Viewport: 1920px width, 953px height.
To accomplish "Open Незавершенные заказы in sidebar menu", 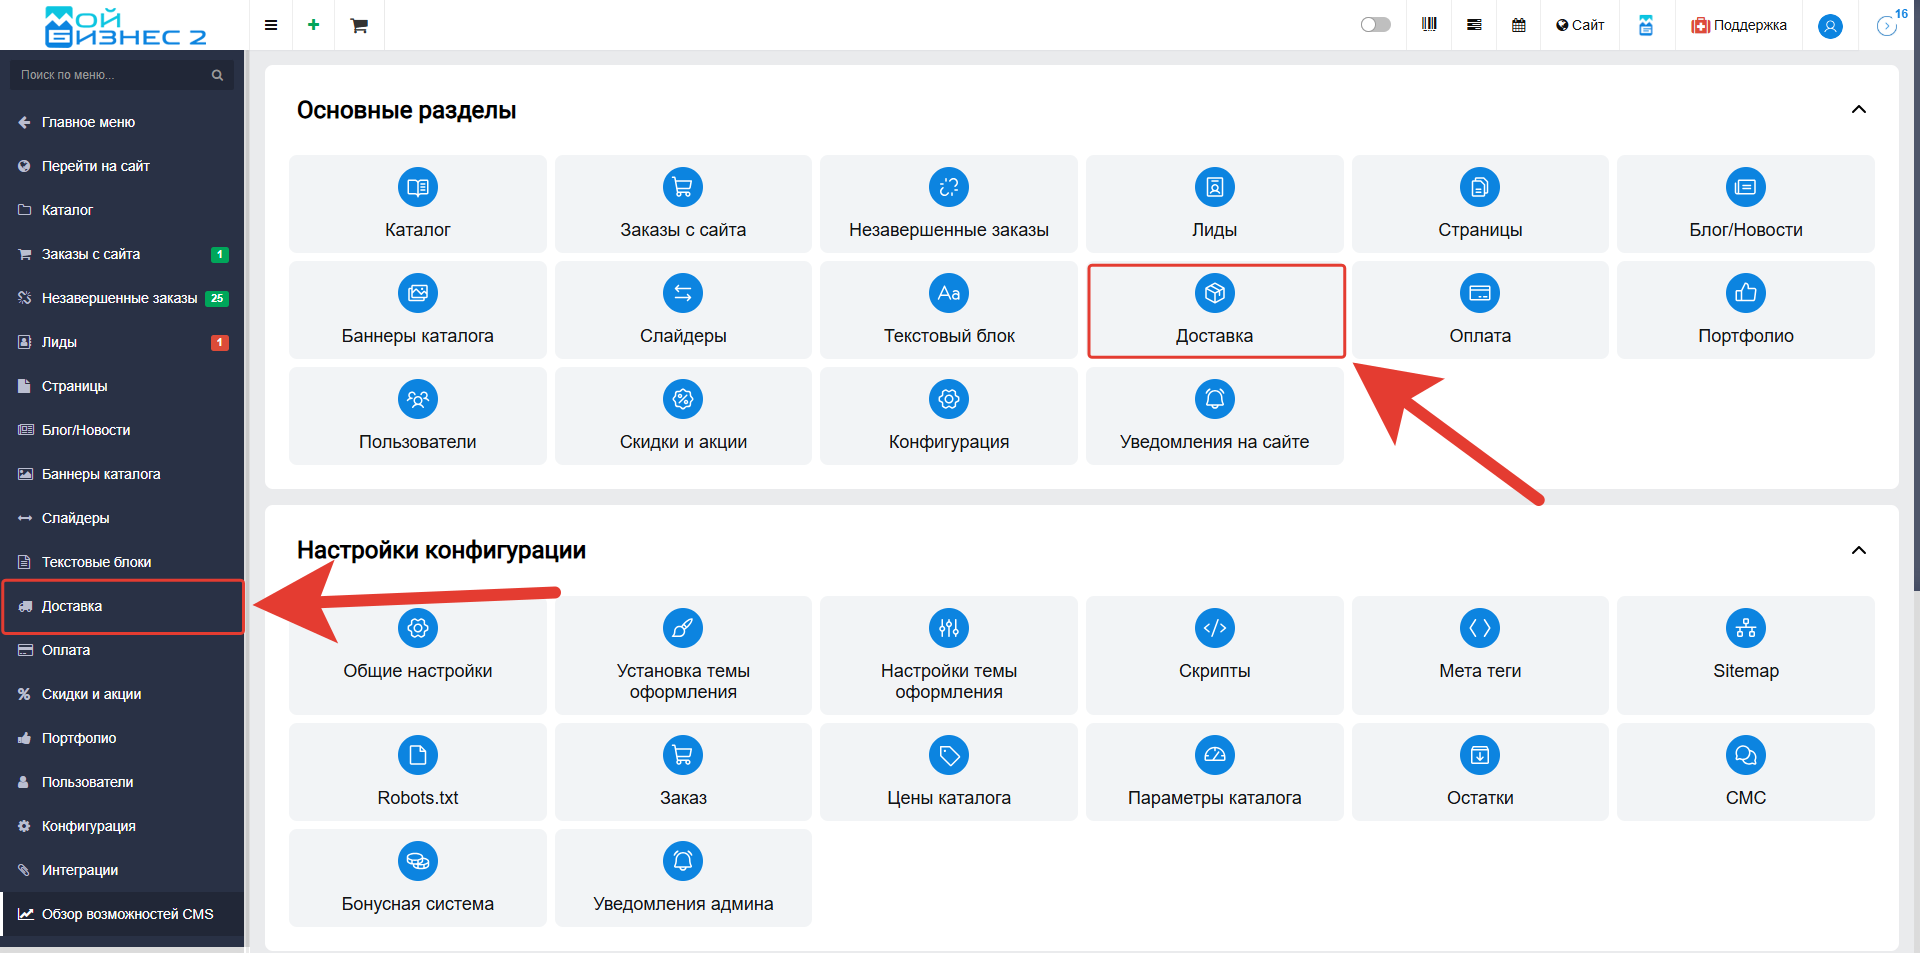I will tap(119, 298).
